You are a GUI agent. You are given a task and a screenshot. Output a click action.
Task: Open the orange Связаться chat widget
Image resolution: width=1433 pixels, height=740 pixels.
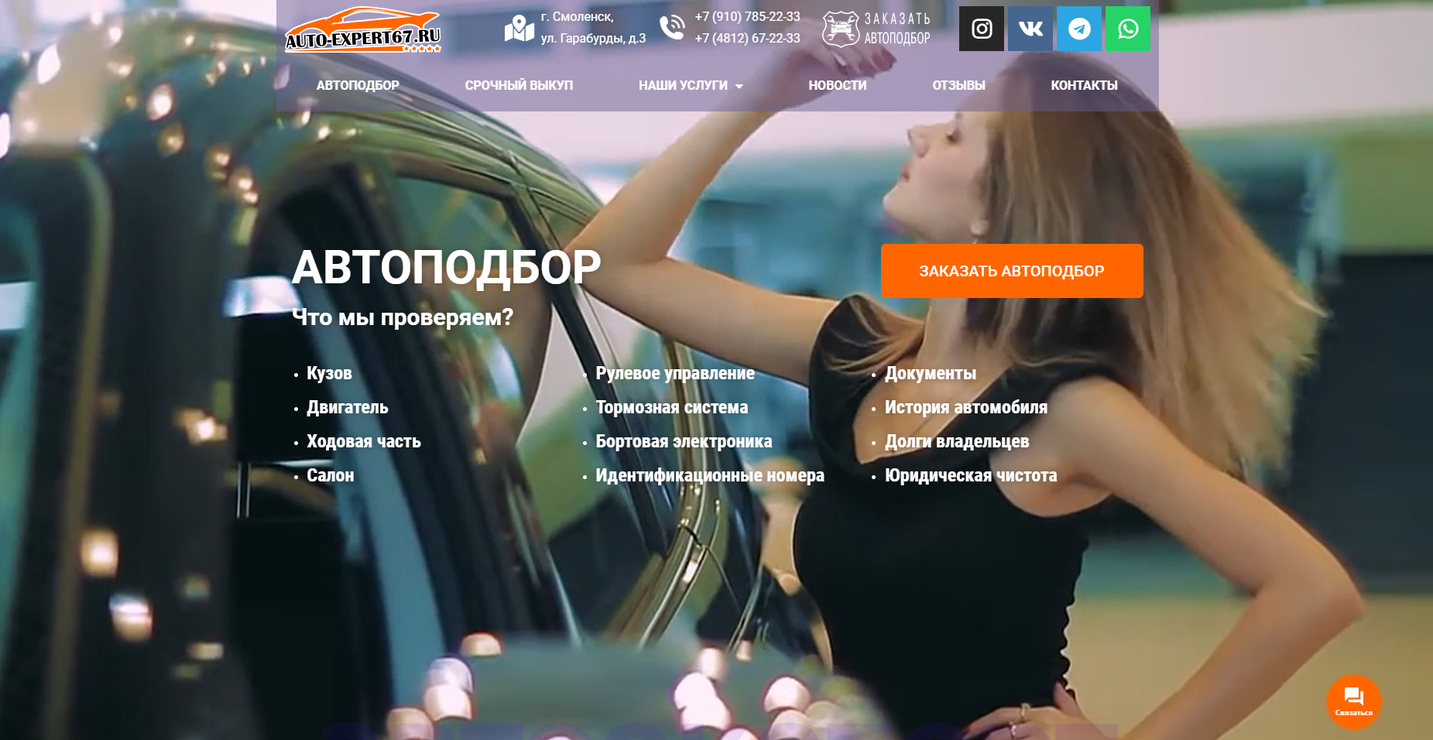[x=1353, y=701]
